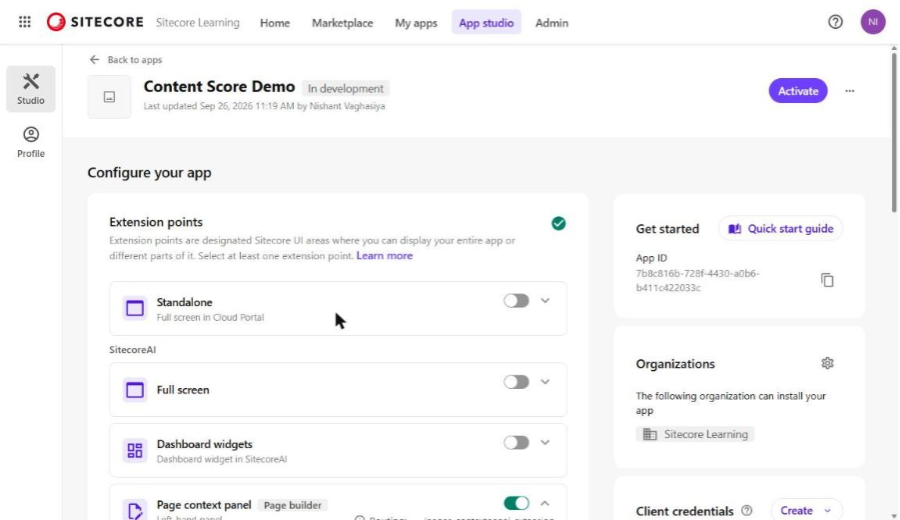
Task: Click the Page context panel icon
Action: pos(135,510)
